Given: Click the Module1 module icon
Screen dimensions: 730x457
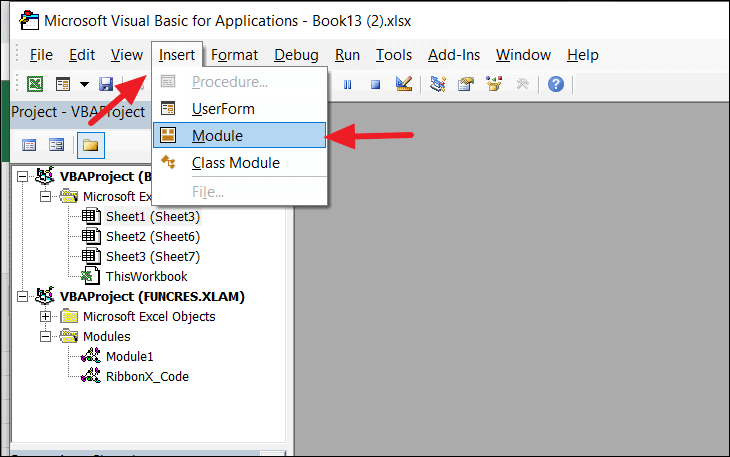Looking at the screenshot, I should point(91,356).
